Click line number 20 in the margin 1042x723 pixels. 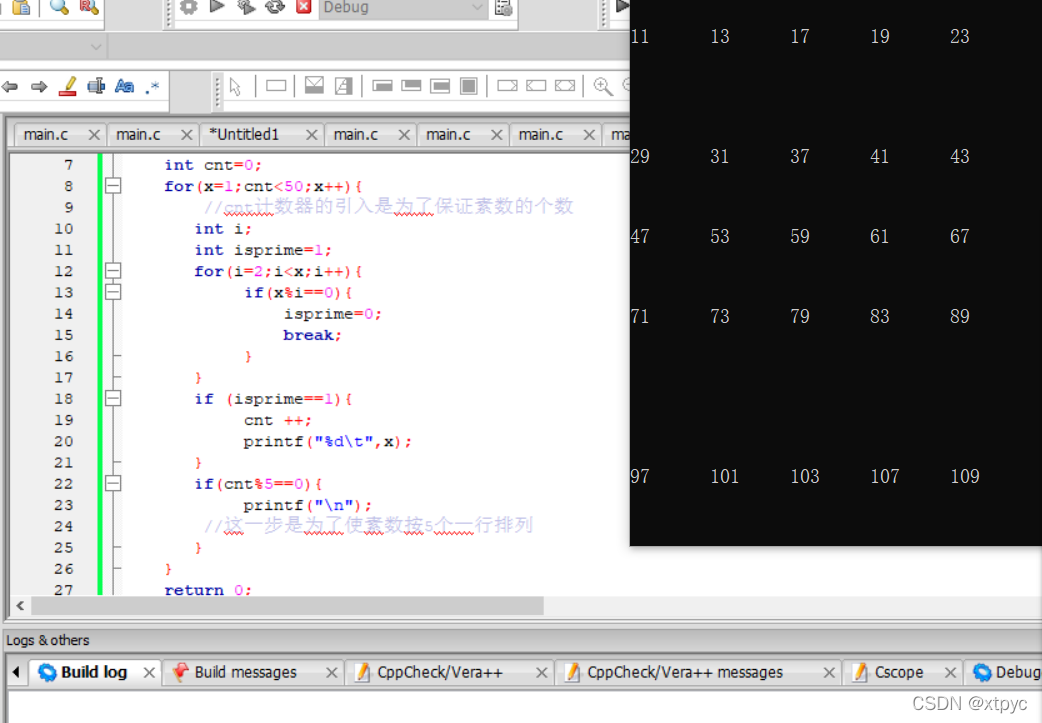(64, 441)
